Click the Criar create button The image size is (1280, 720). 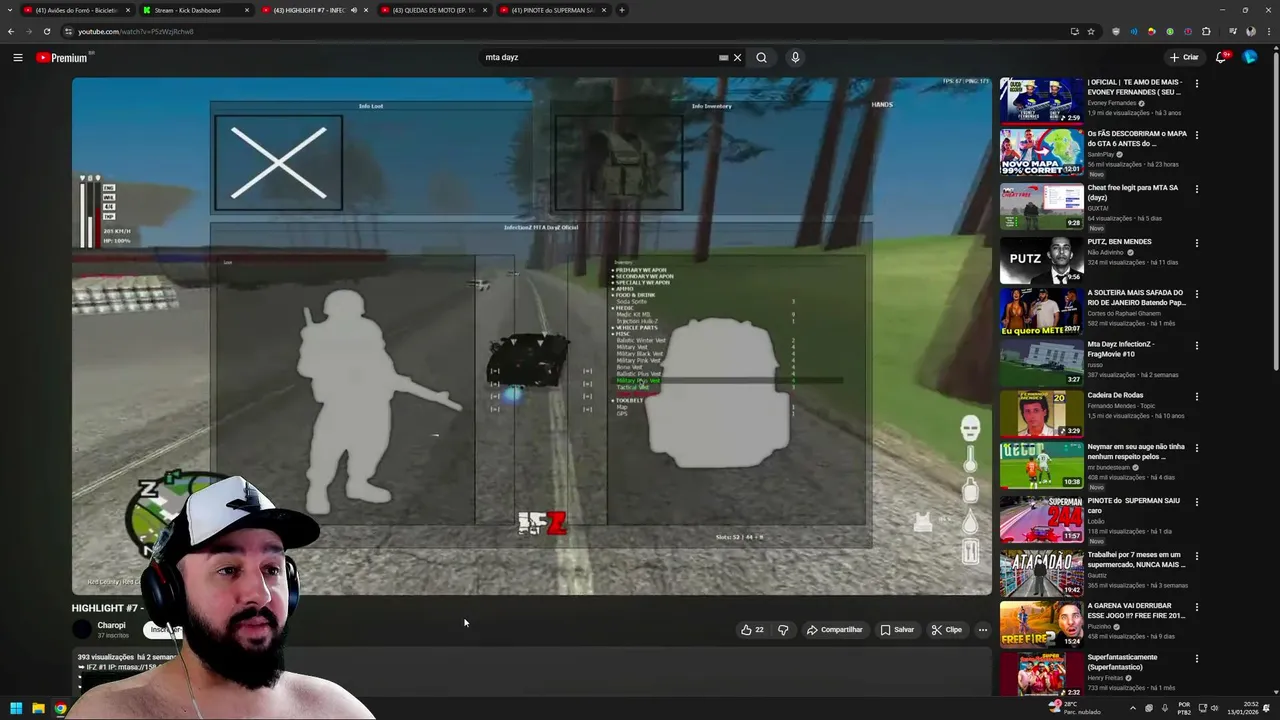coord(1184,57)
